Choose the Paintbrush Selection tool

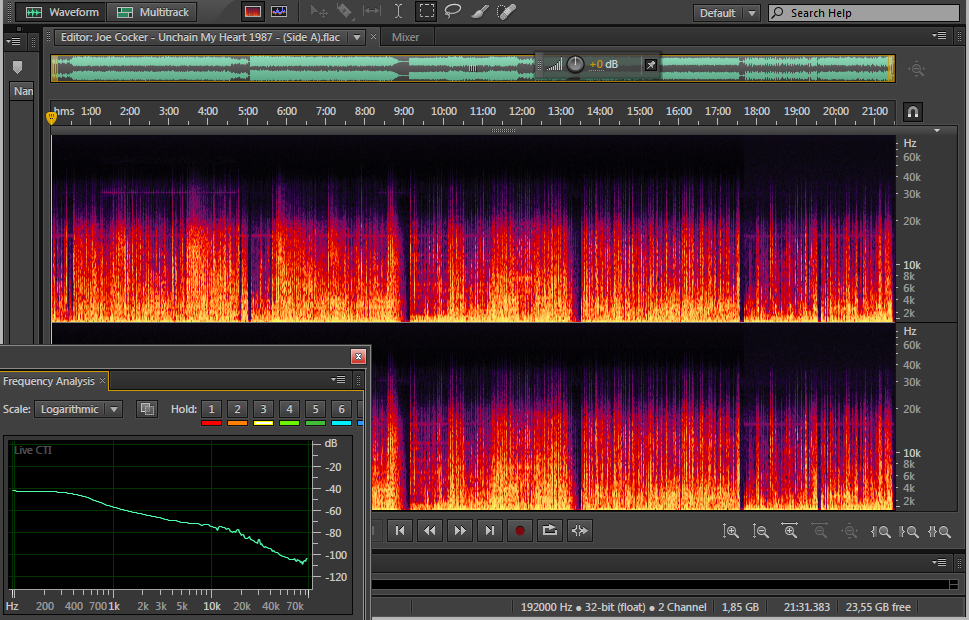pos(480,12)
